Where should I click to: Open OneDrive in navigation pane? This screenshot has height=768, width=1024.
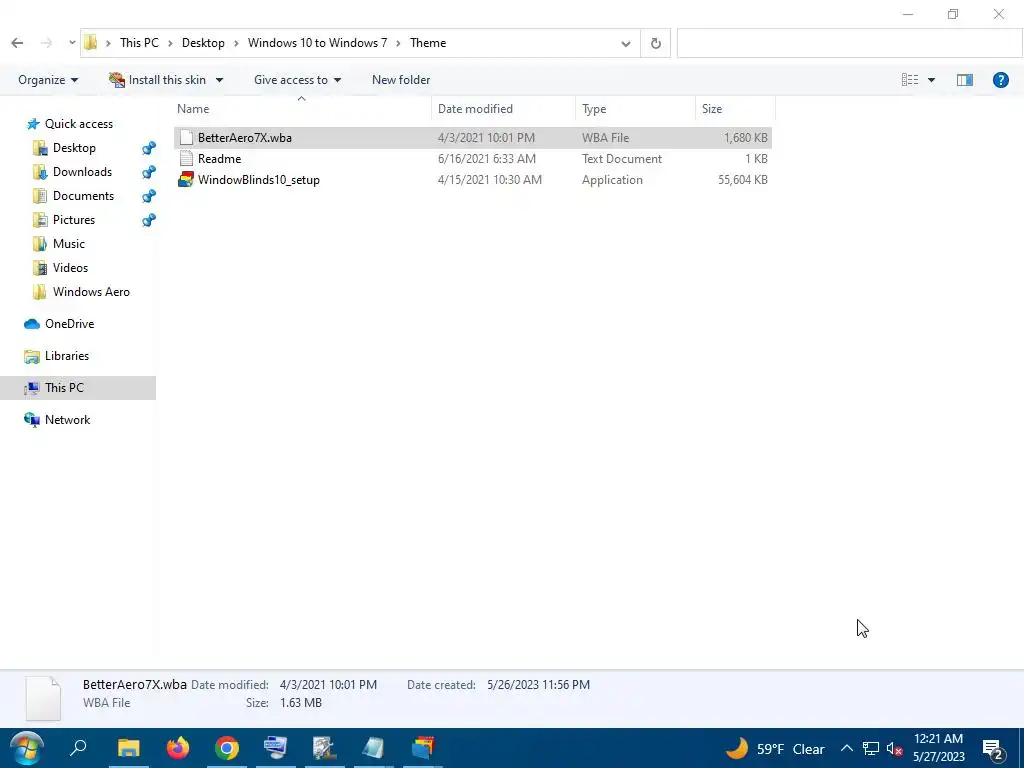point(69,324)
